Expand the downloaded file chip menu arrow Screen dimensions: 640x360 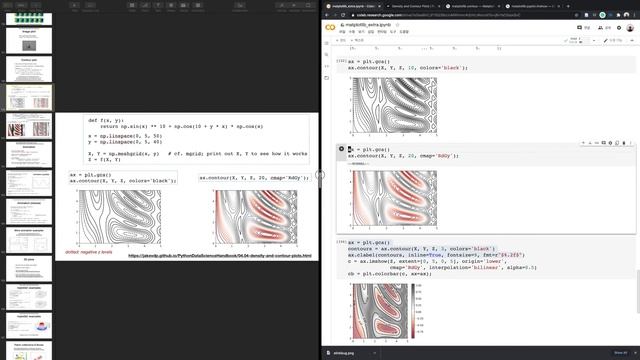tap(374, 353)
